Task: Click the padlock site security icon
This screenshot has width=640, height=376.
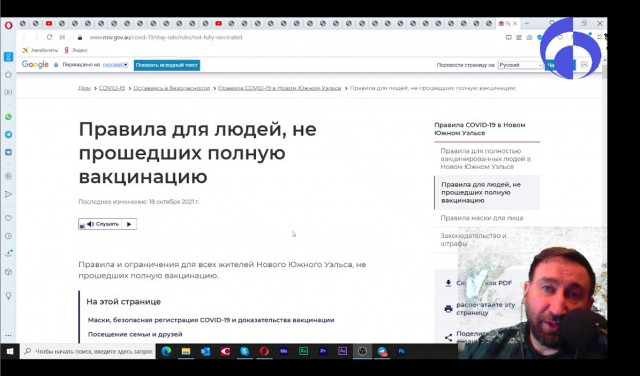Action: click(x=80, y=37)
